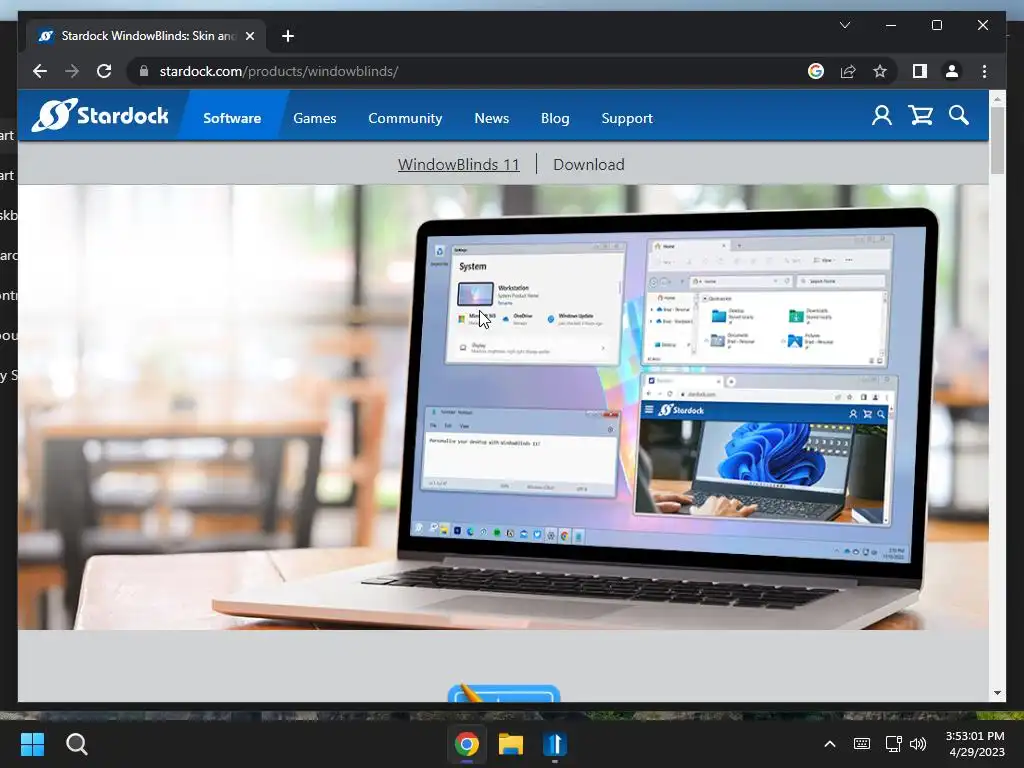The width and height of the screenshot is (1024, 768).
Task: Click the Download link in the sub navigation
Action: [x=588, y=165]
